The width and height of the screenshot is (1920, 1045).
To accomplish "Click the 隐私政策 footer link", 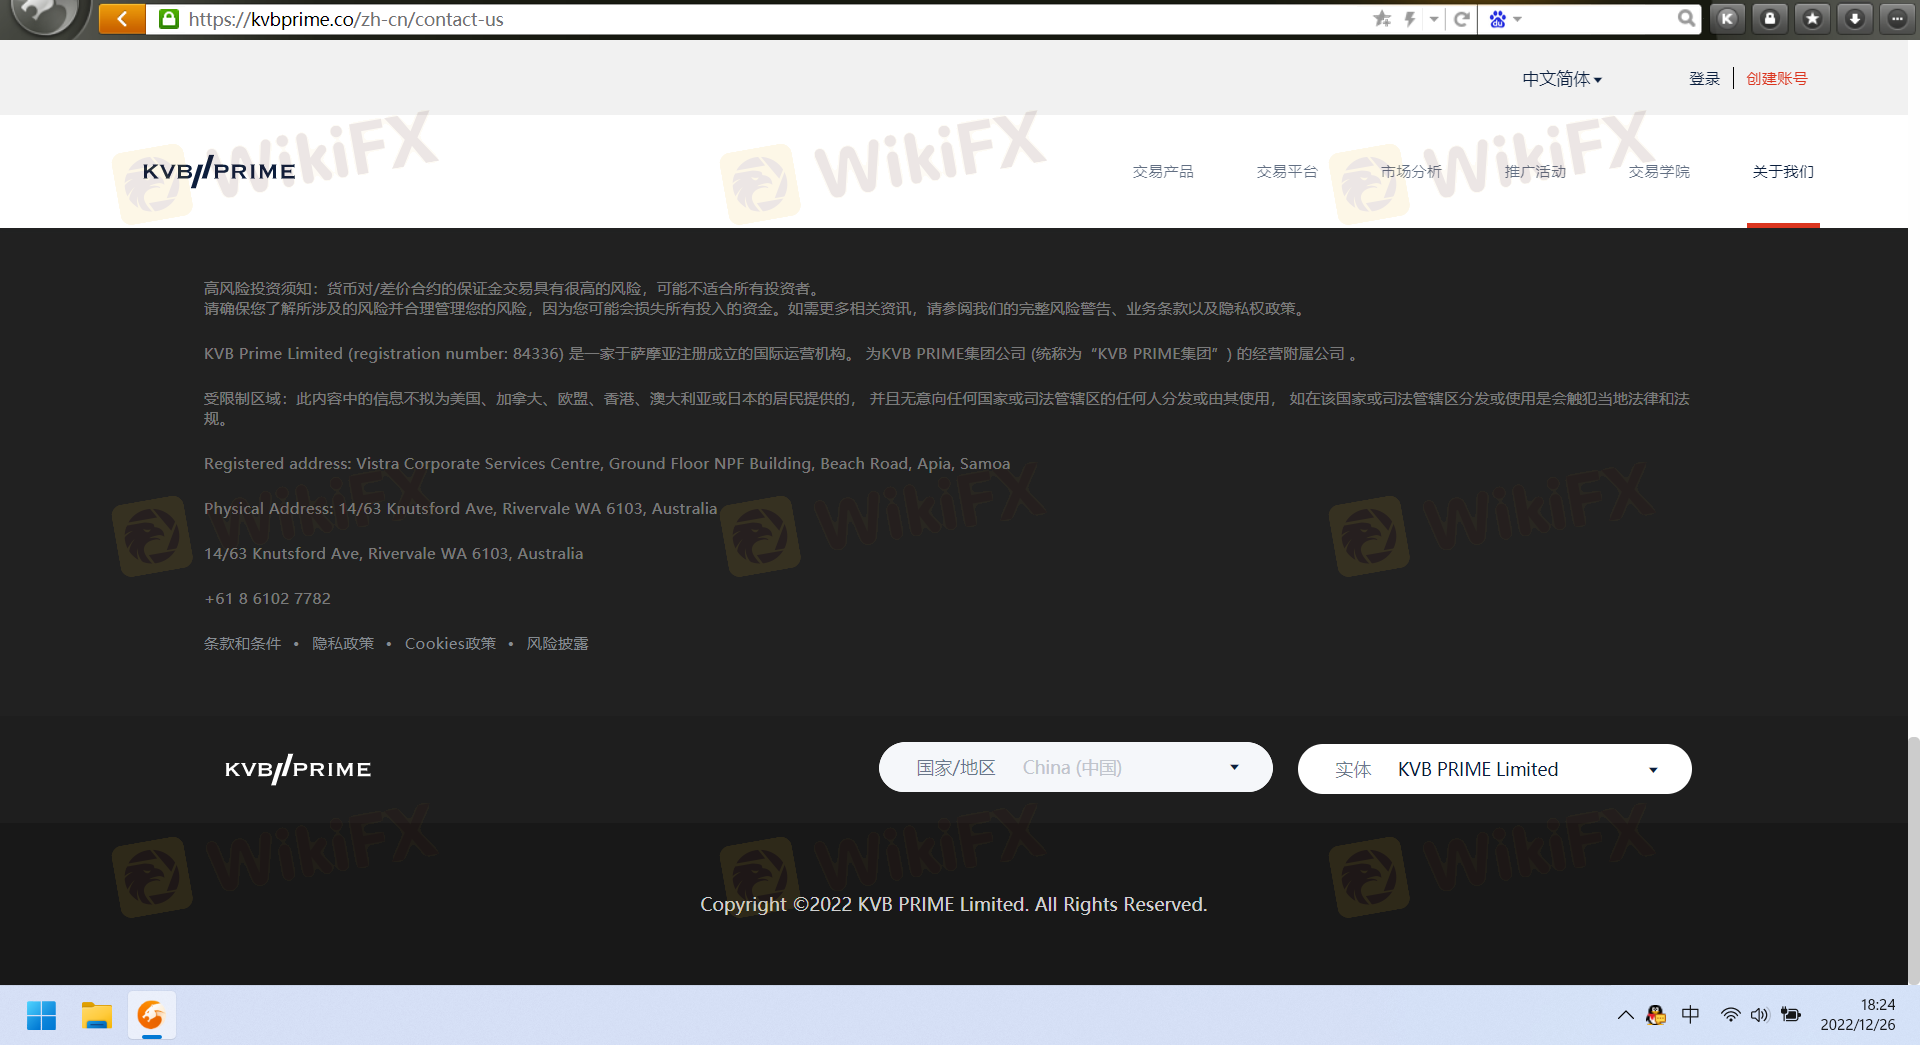I will pos(342,644).
